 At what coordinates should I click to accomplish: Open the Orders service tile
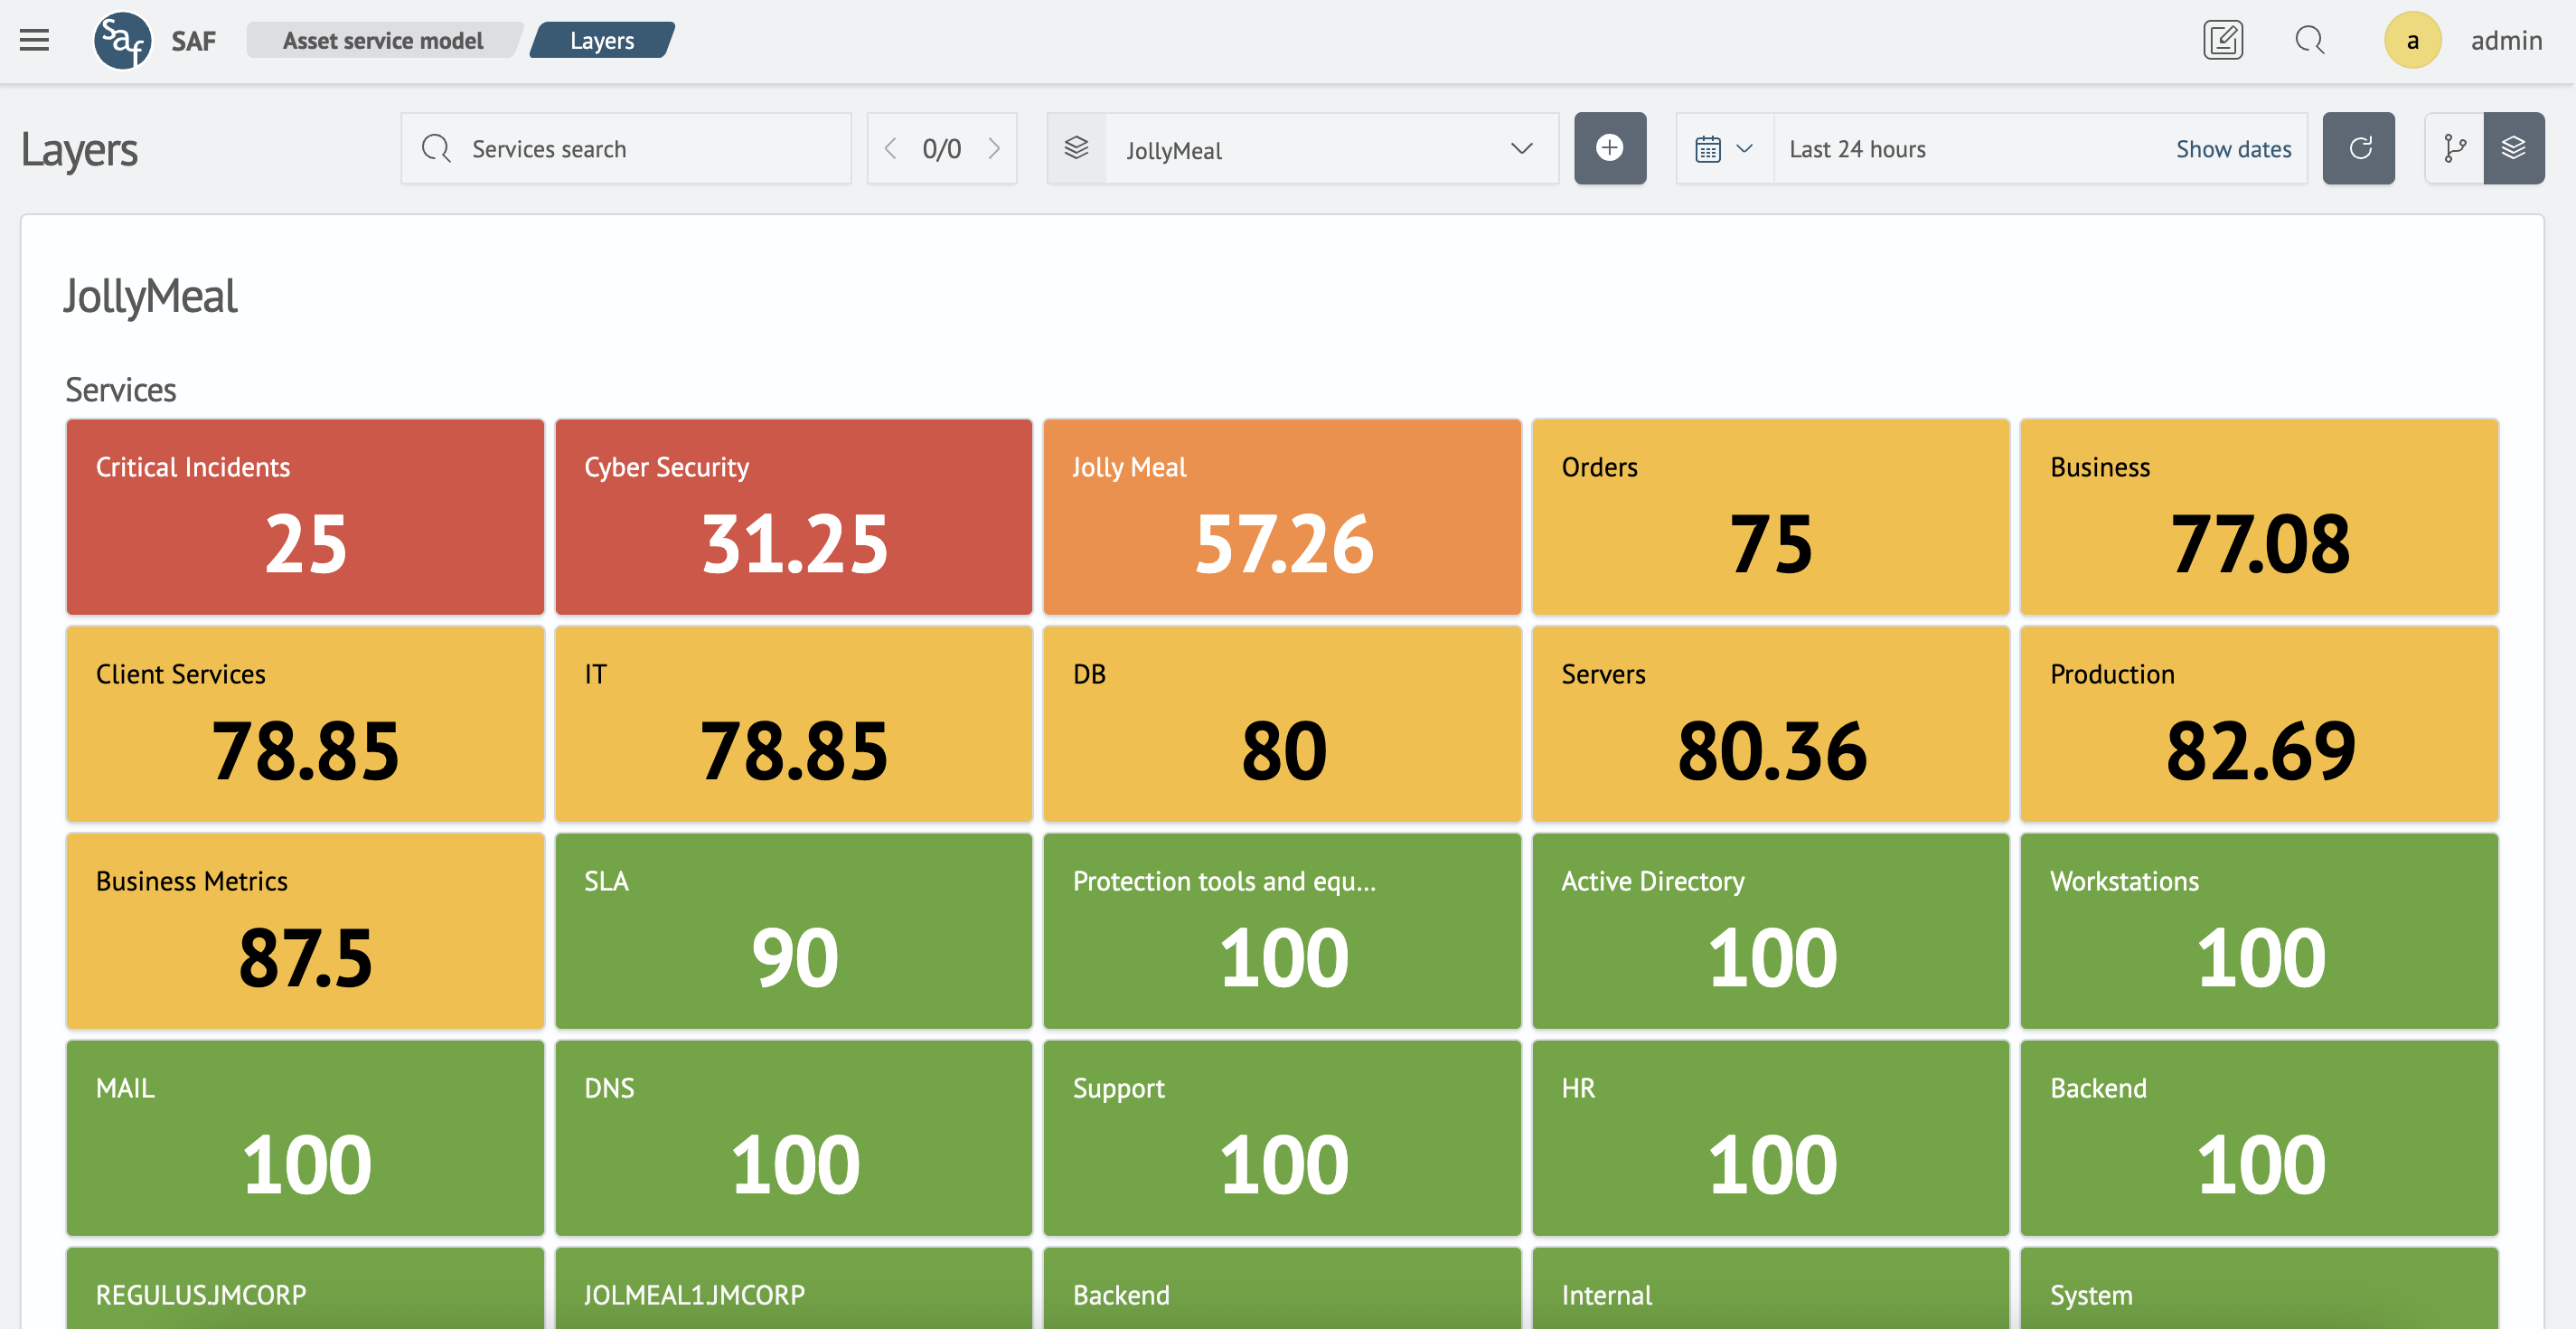pos(1770,516)
